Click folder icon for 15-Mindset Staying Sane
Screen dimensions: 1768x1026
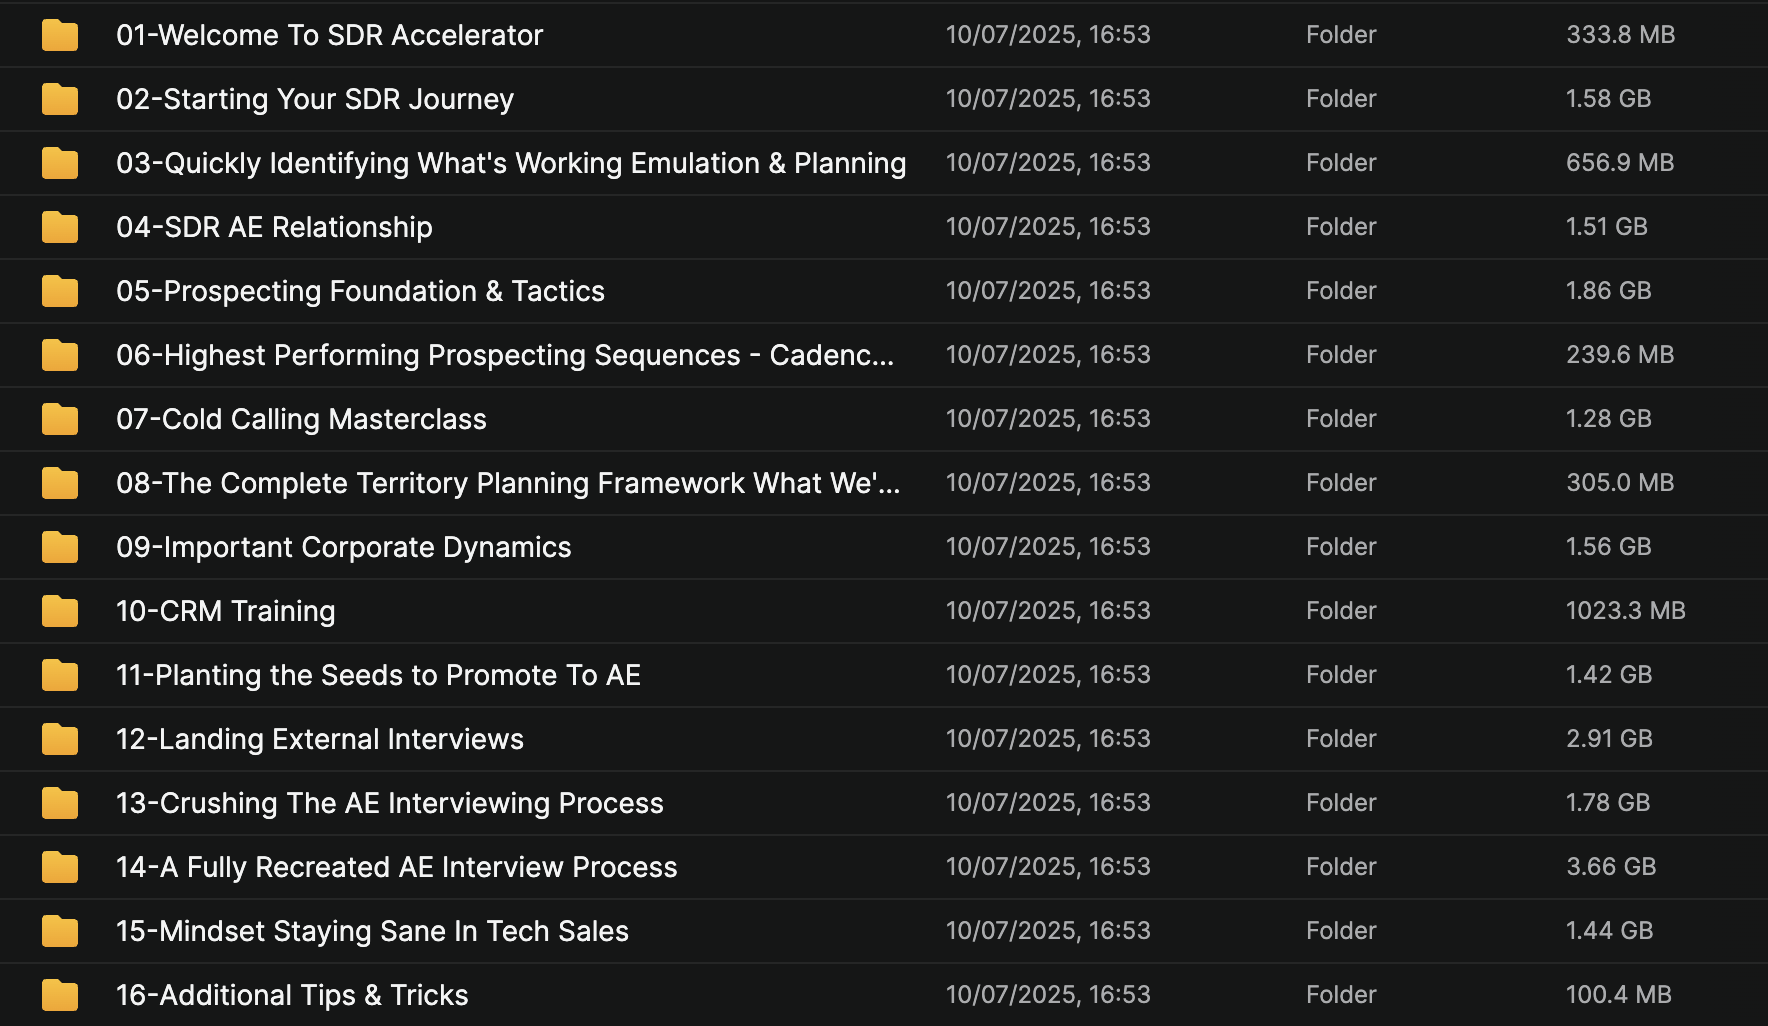60,931
